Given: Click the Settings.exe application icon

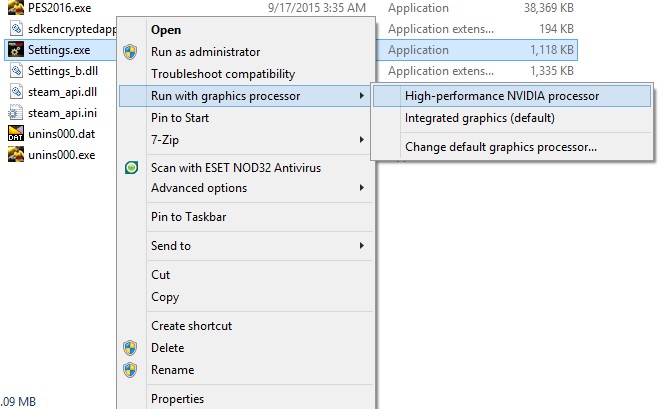Looking at the screenshot, I should [x=16, y=50].
